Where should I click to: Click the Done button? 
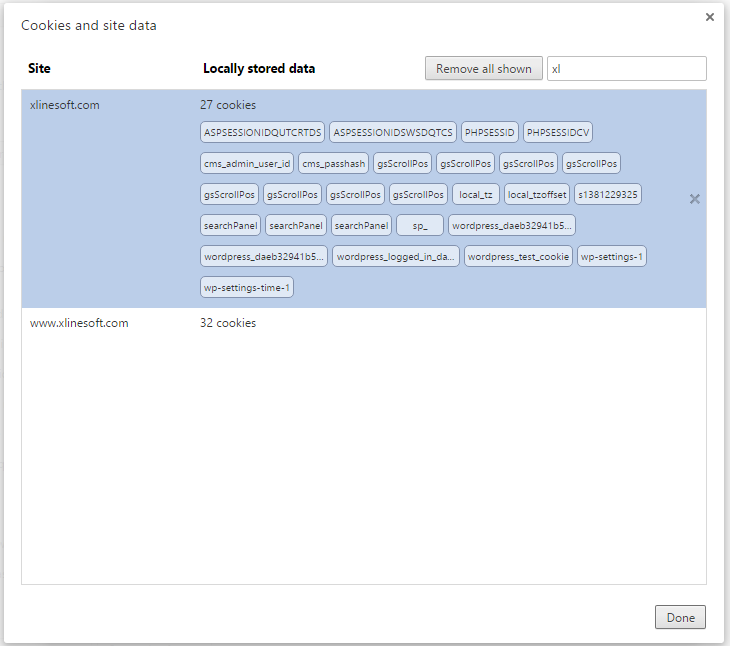tap(680, 617)
